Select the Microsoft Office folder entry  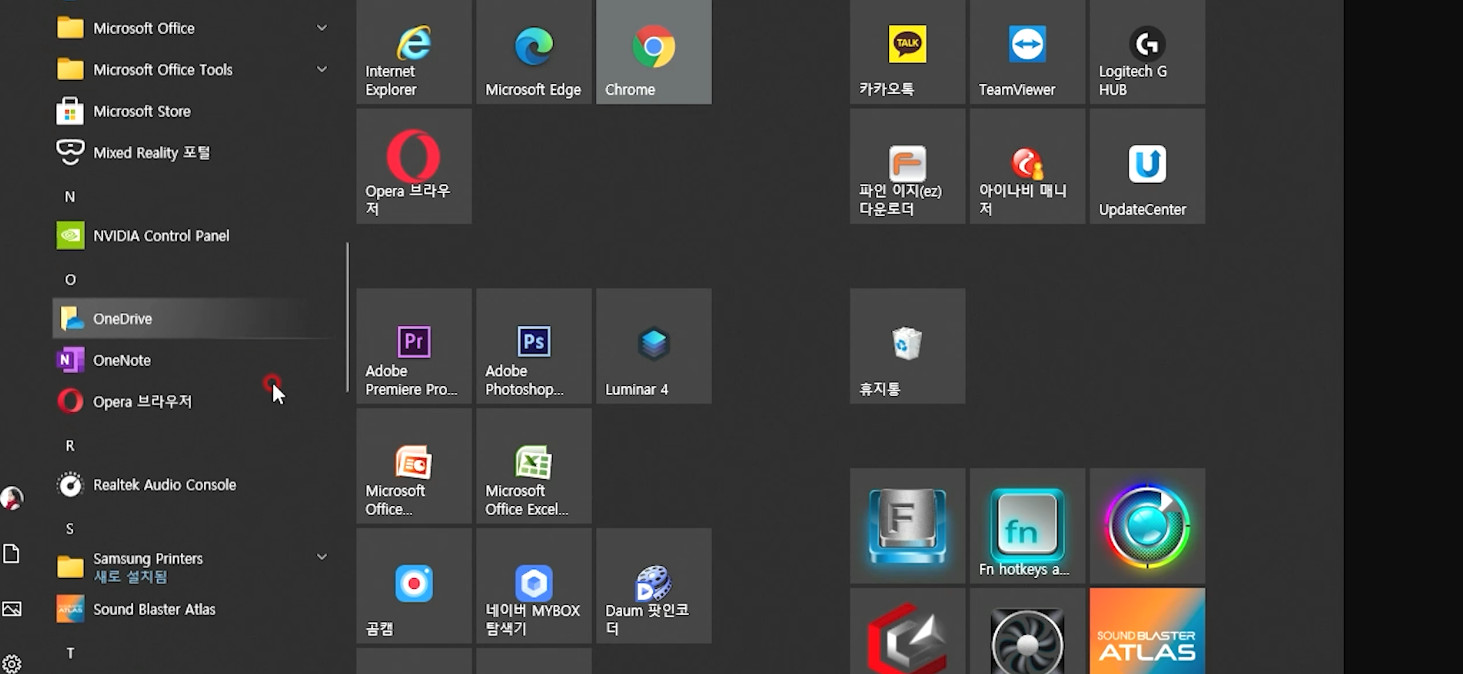coord(192,28)
